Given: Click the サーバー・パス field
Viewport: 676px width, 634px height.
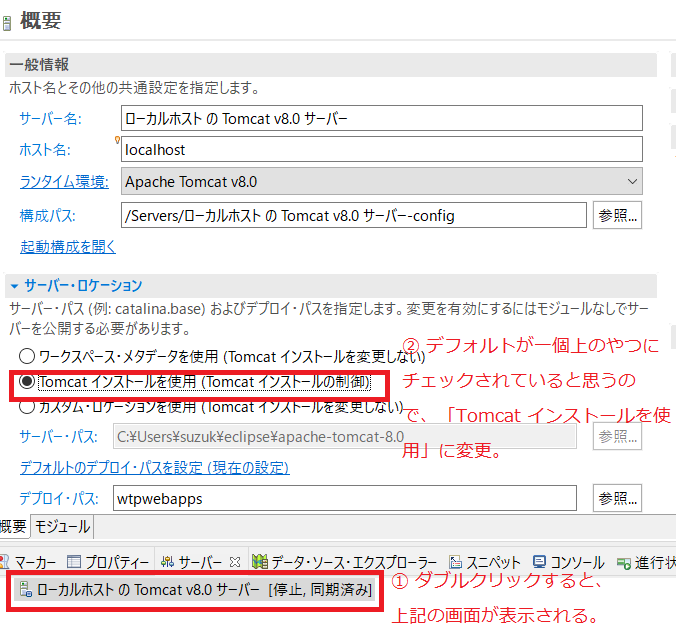Looking at the screenshot, I should (344, 437).
